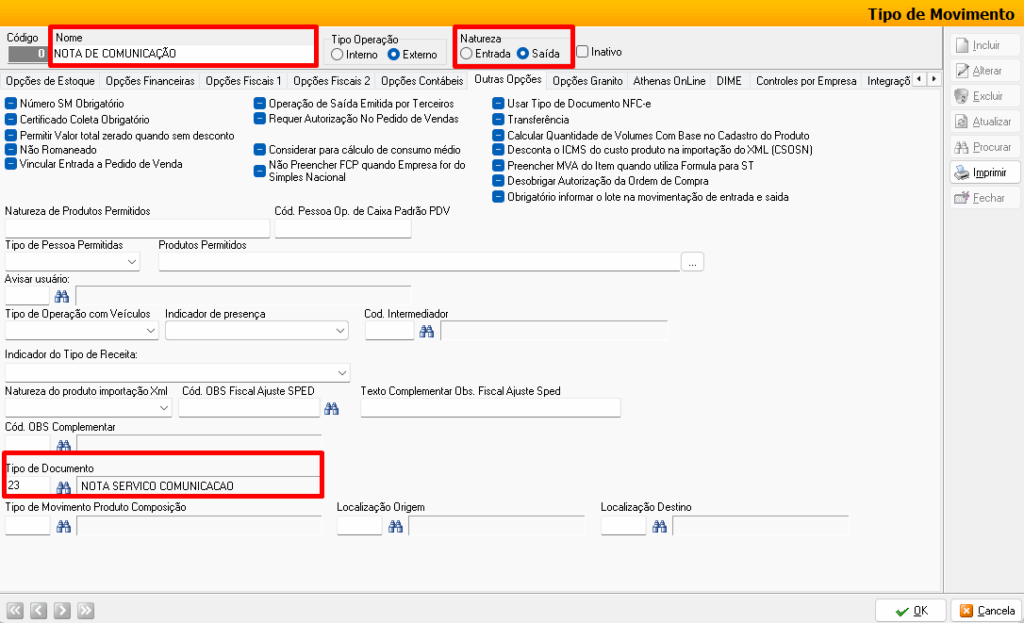This screenshot has width=1024, height=623.
Task: Click binoculars icon beside Cod. Intermediador field
Action: click(426, 331)
